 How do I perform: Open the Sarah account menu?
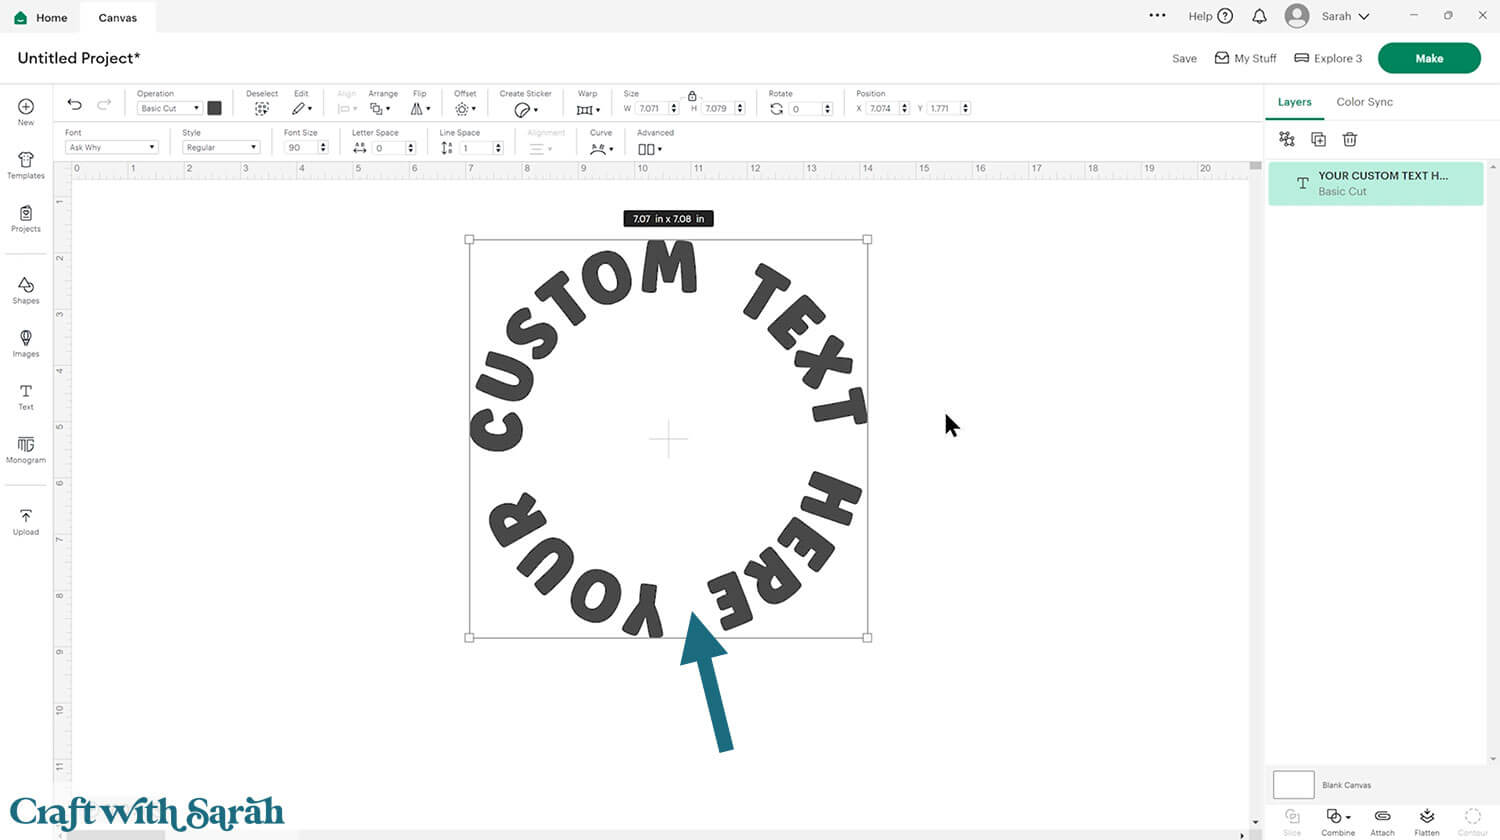tap(1328, 16)
